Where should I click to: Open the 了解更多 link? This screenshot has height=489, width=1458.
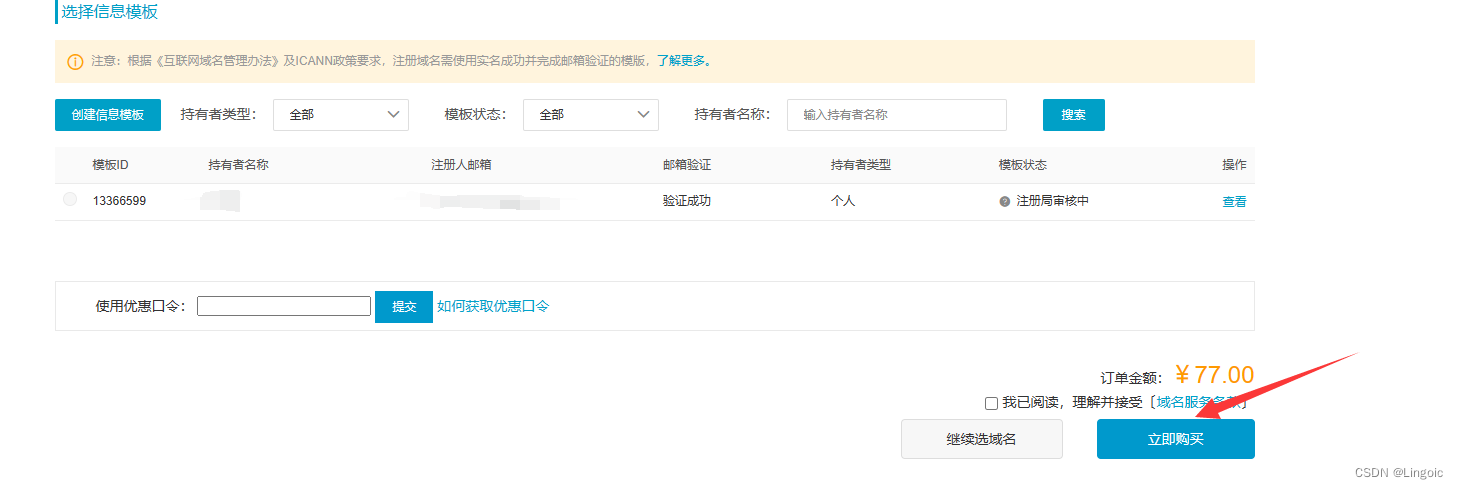pos(684,61)
